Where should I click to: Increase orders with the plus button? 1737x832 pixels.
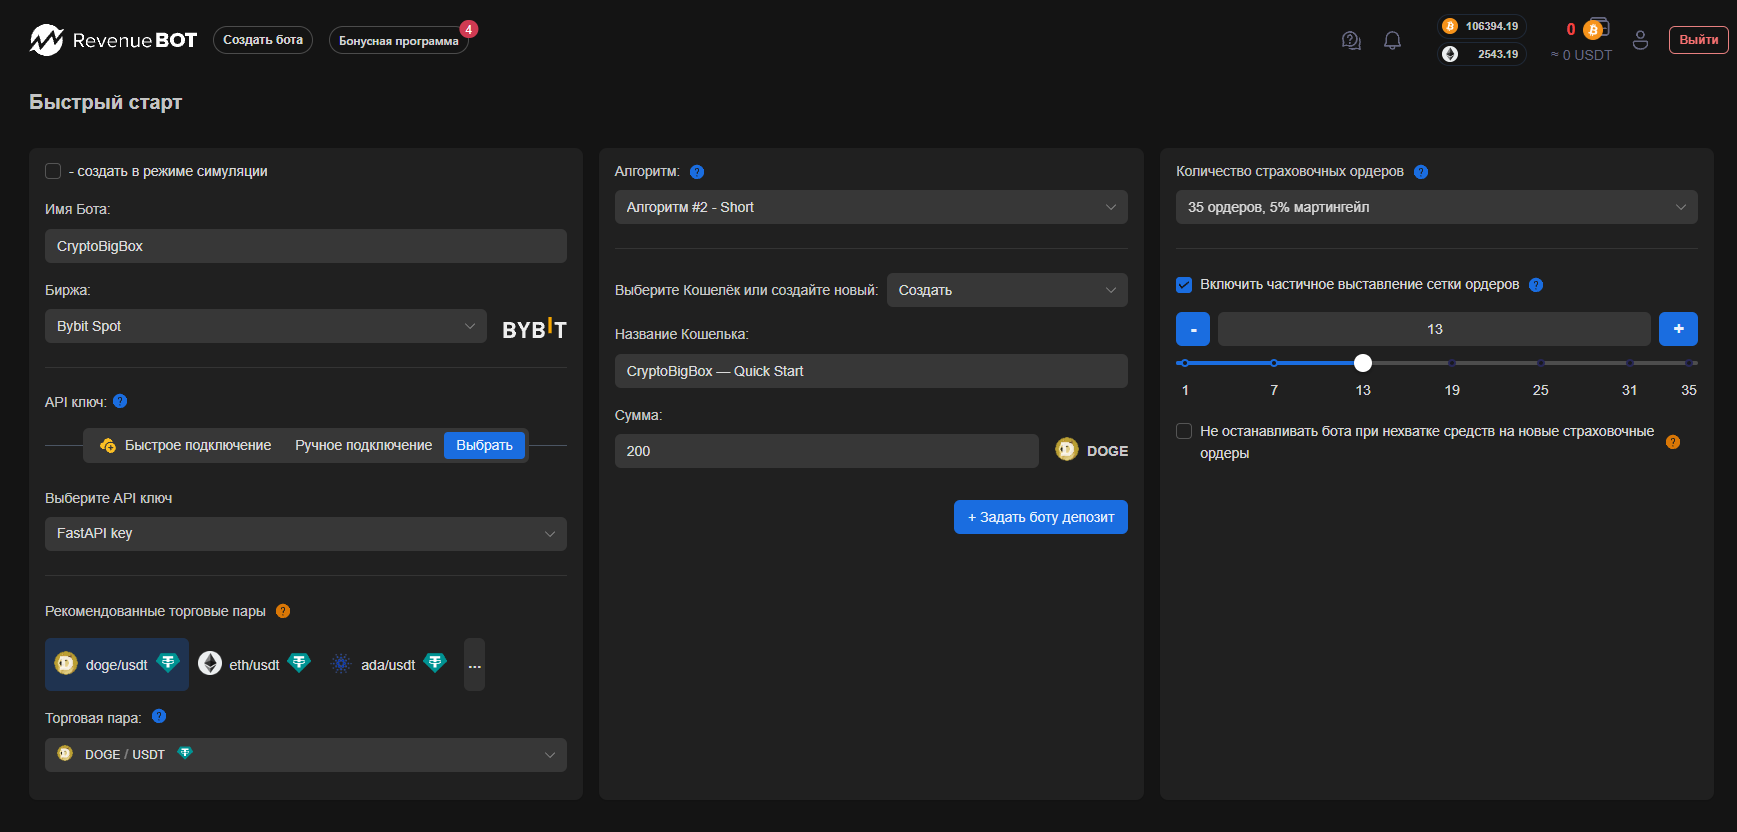[1678, 329]
